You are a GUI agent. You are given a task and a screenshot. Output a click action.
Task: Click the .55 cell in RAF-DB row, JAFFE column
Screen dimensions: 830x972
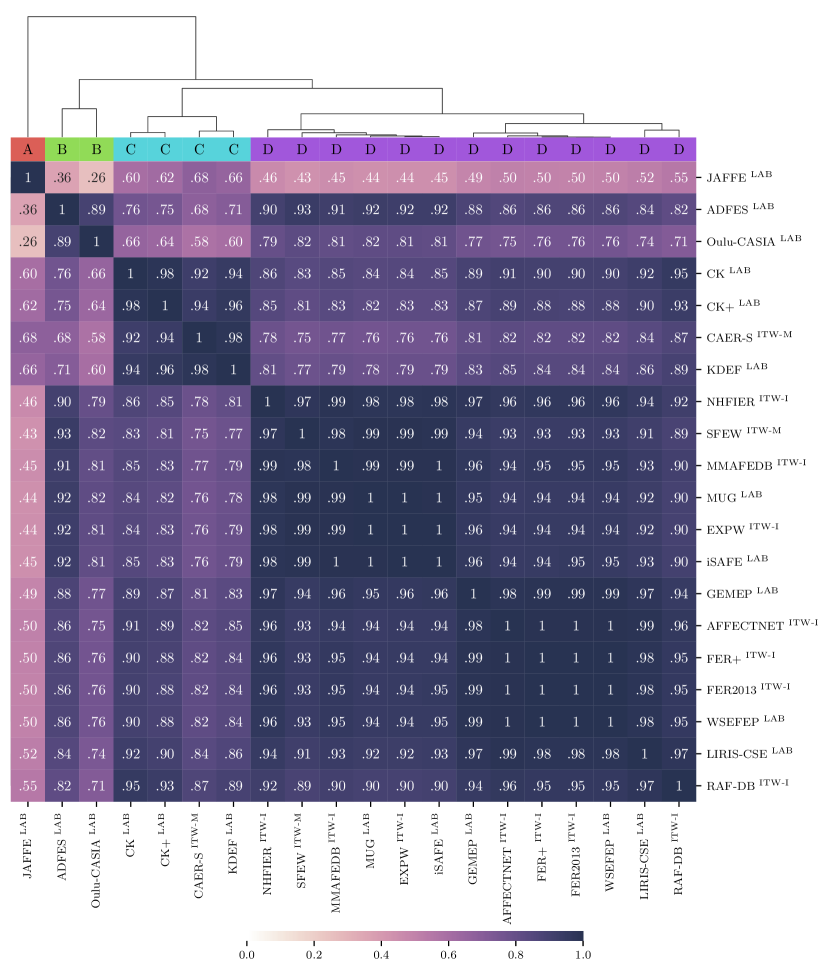coord(28,786)
